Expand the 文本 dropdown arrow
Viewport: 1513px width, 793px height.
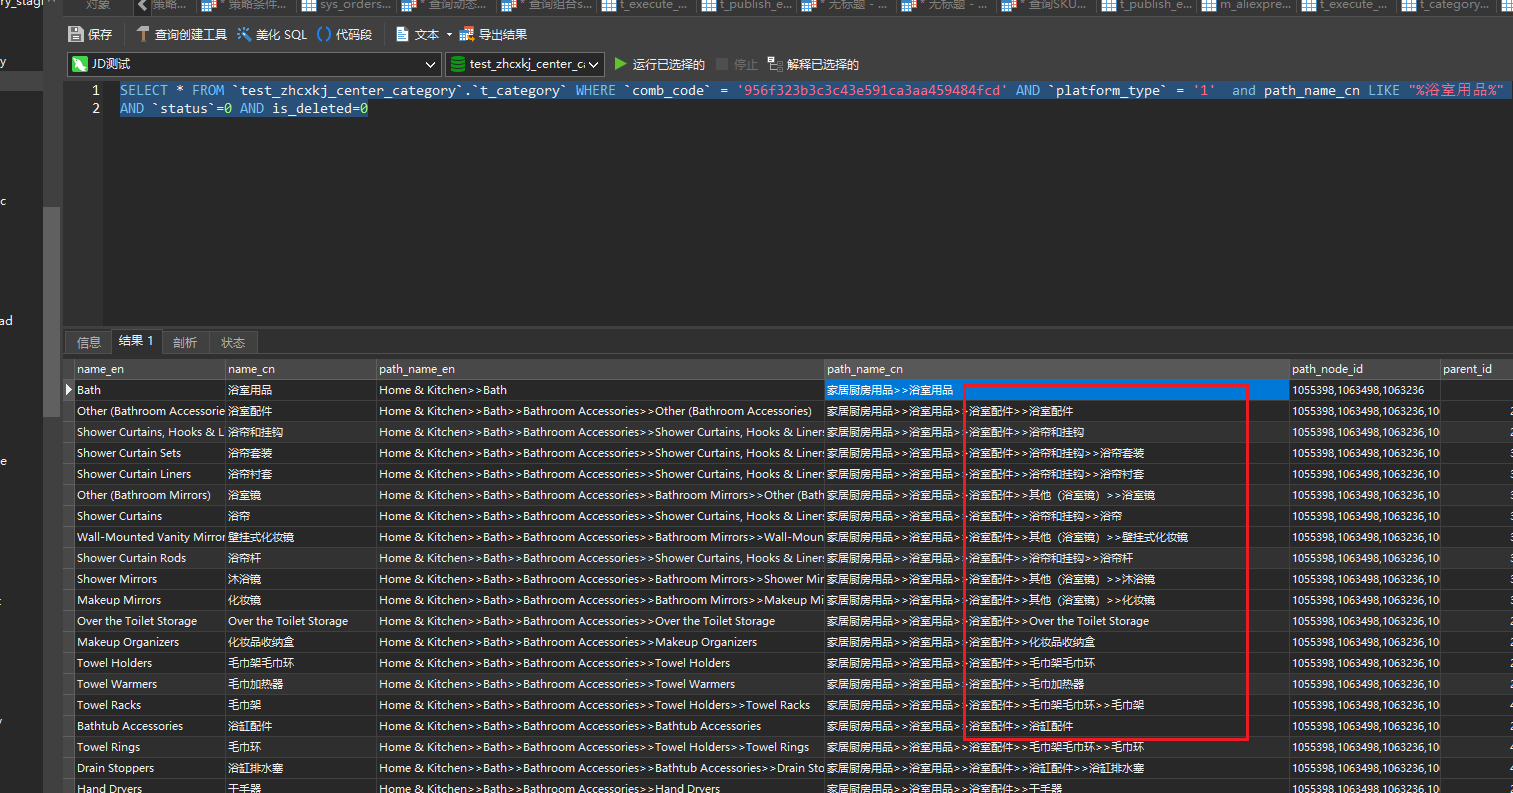449,34
